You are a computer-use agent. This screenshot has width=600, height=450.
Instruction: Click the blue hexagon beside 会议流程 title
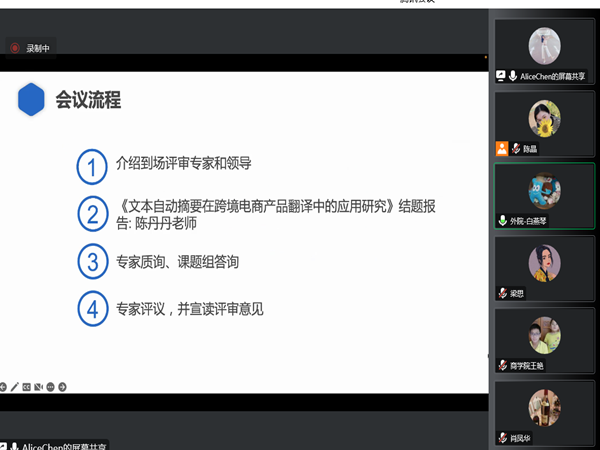pyautogui.click(x=31, y=99)
